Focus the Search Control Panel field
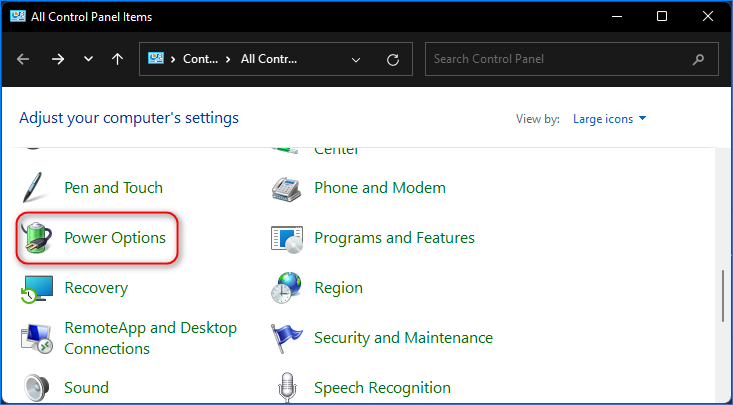Screen dimensions: 733x405 tap(571, 59)
